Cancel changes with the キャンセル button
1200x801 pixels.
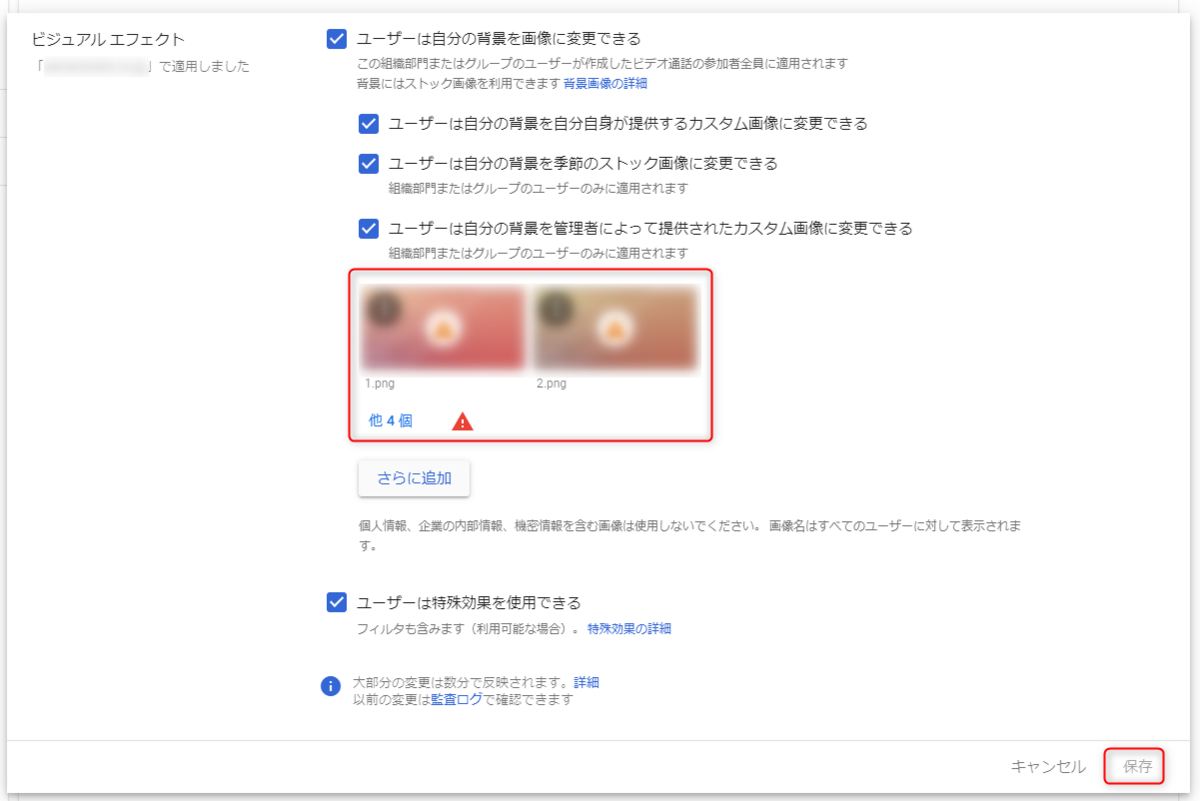pyautogui.click(x=1048, y=767)
